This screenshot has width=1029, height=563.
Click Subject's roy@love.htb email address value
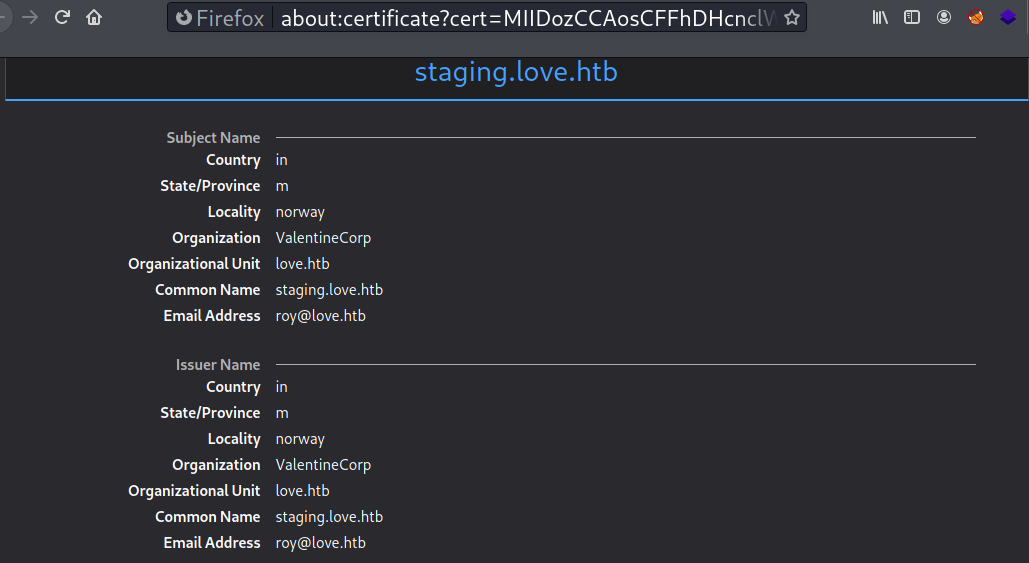click(320, 316)
